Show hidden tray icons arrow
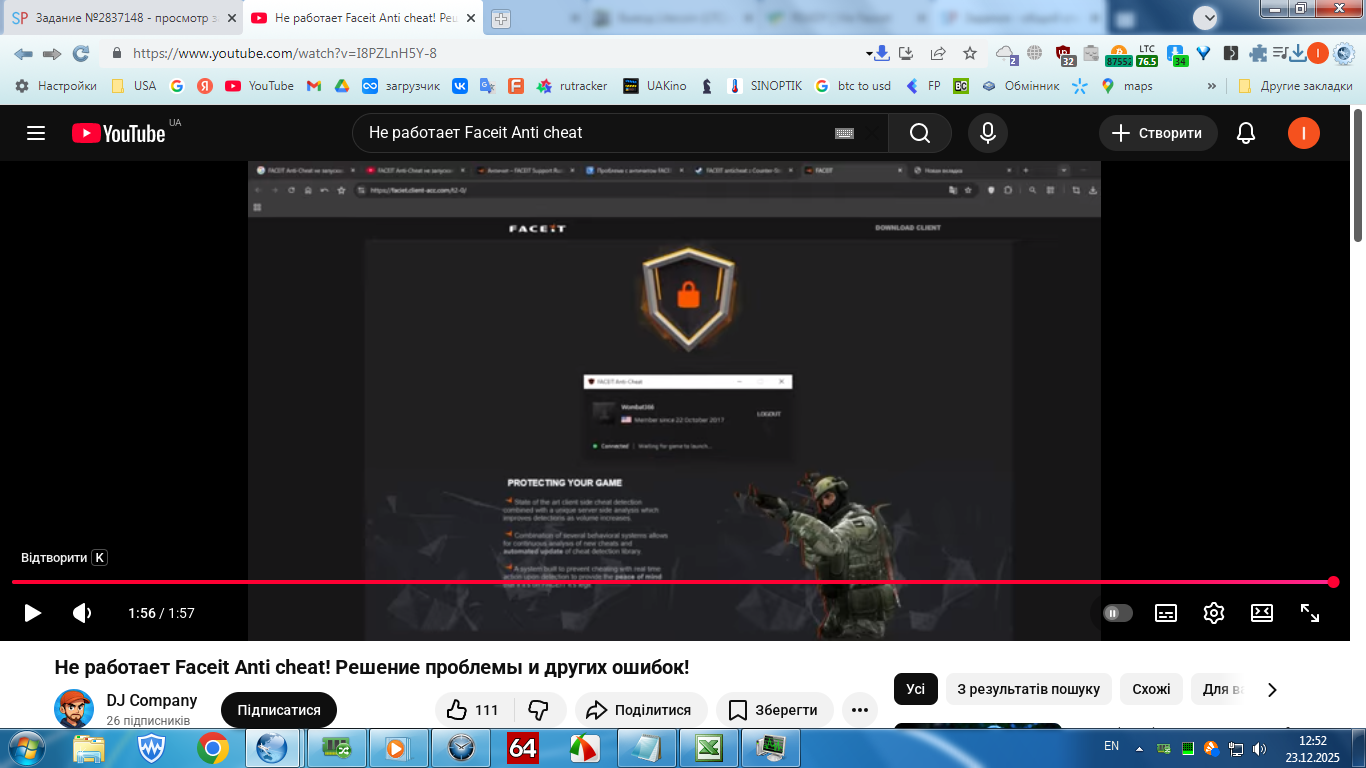 pyautogui.click(x=1139, y=747)
